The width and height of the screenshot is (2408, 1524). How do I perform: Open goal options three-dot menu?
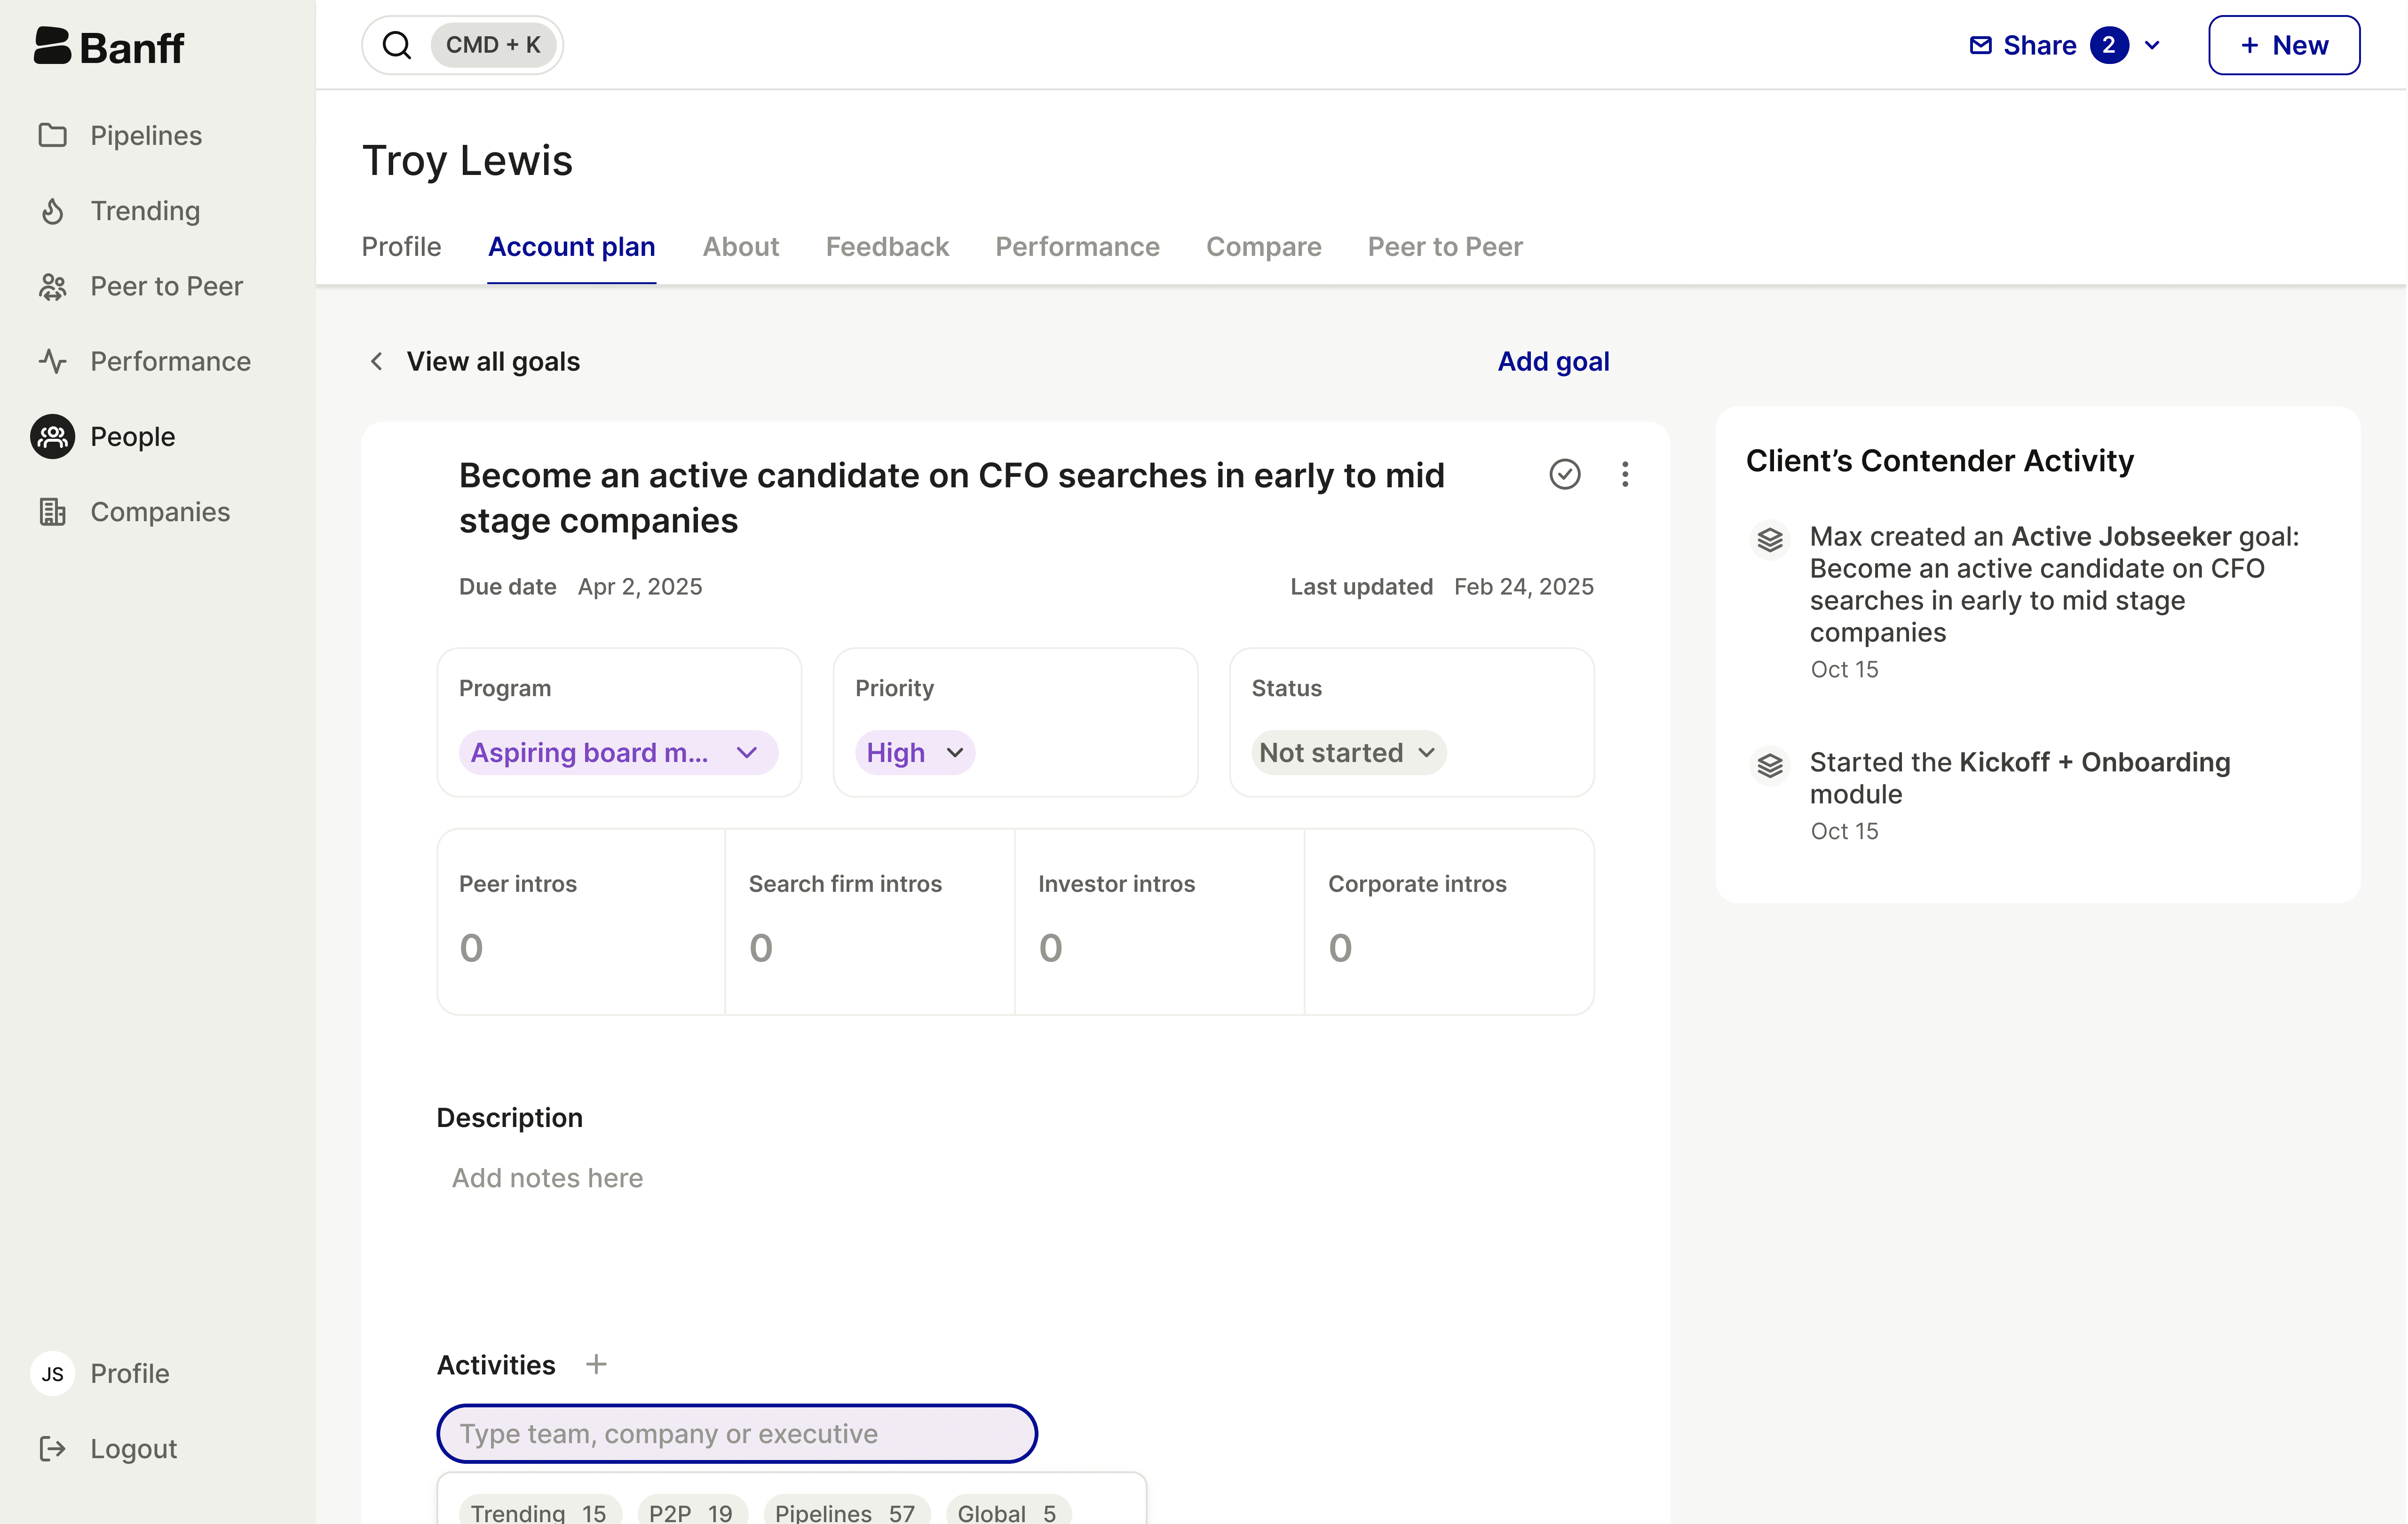[x=1625, y=474]
